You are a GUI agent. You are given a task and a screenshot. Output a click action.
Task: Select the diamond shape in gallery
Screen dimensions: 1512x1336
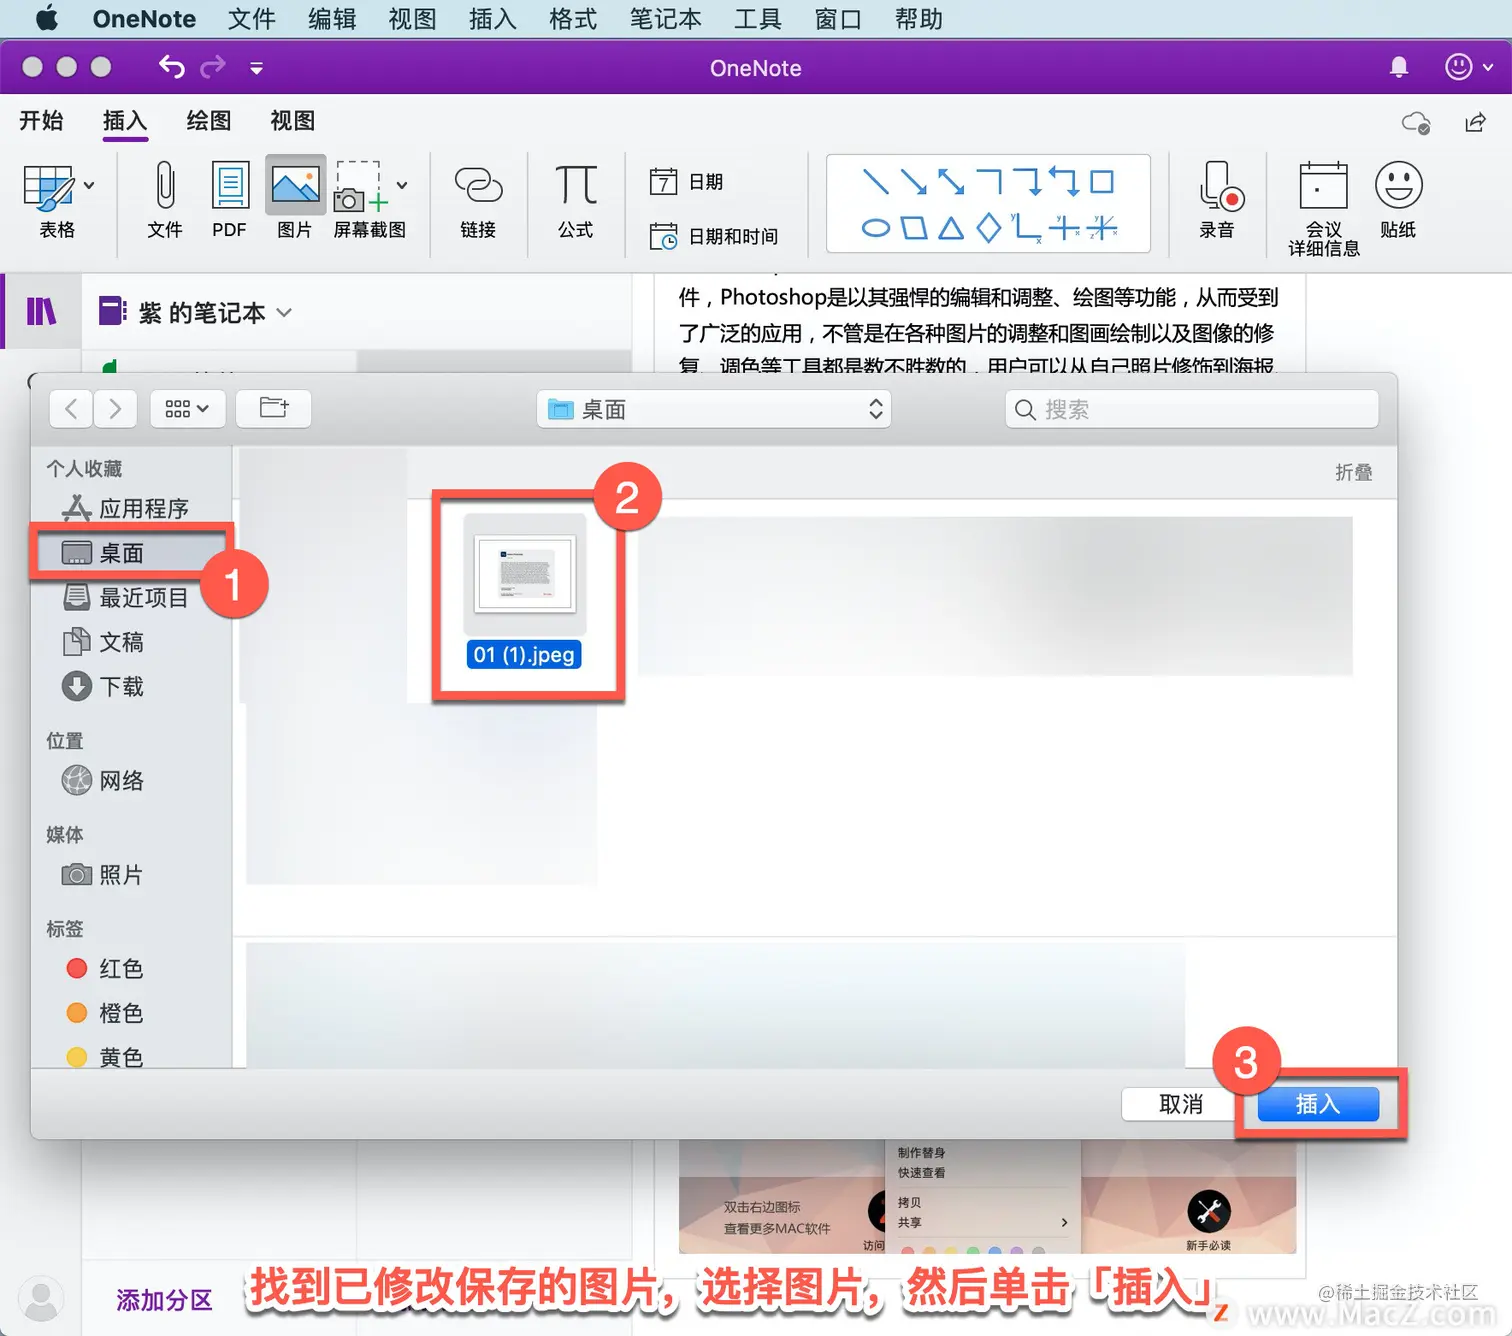(x=988, y=228)
